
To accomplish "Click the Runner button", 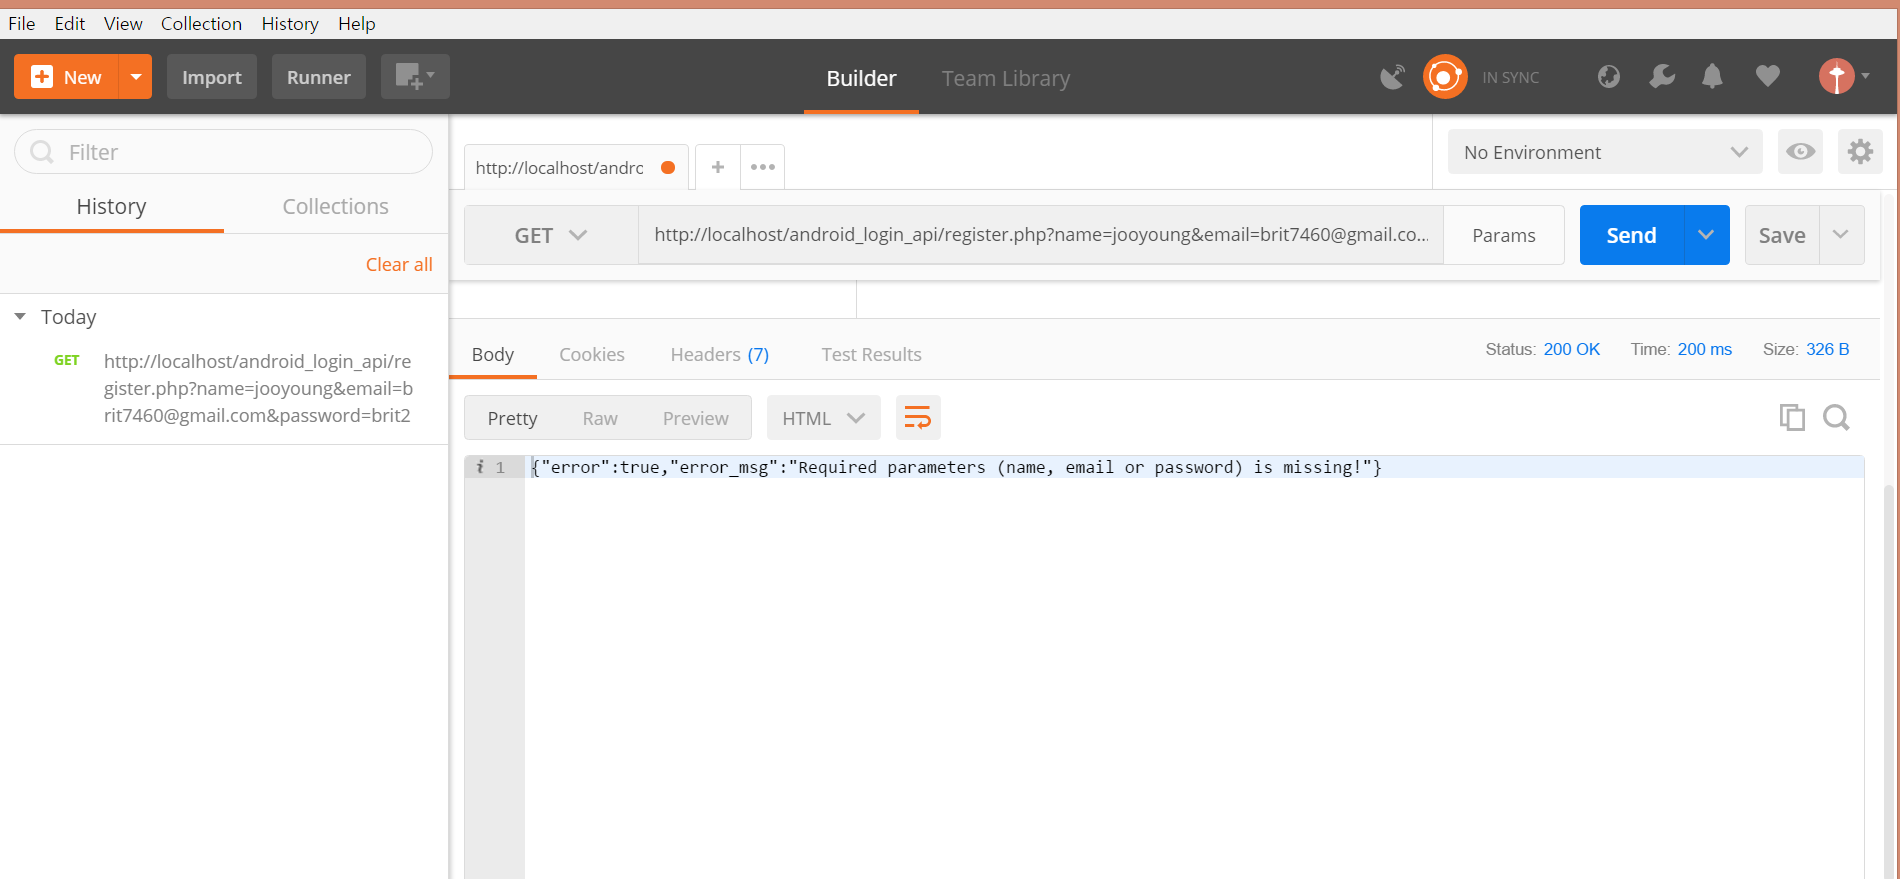I will [319, 77].
